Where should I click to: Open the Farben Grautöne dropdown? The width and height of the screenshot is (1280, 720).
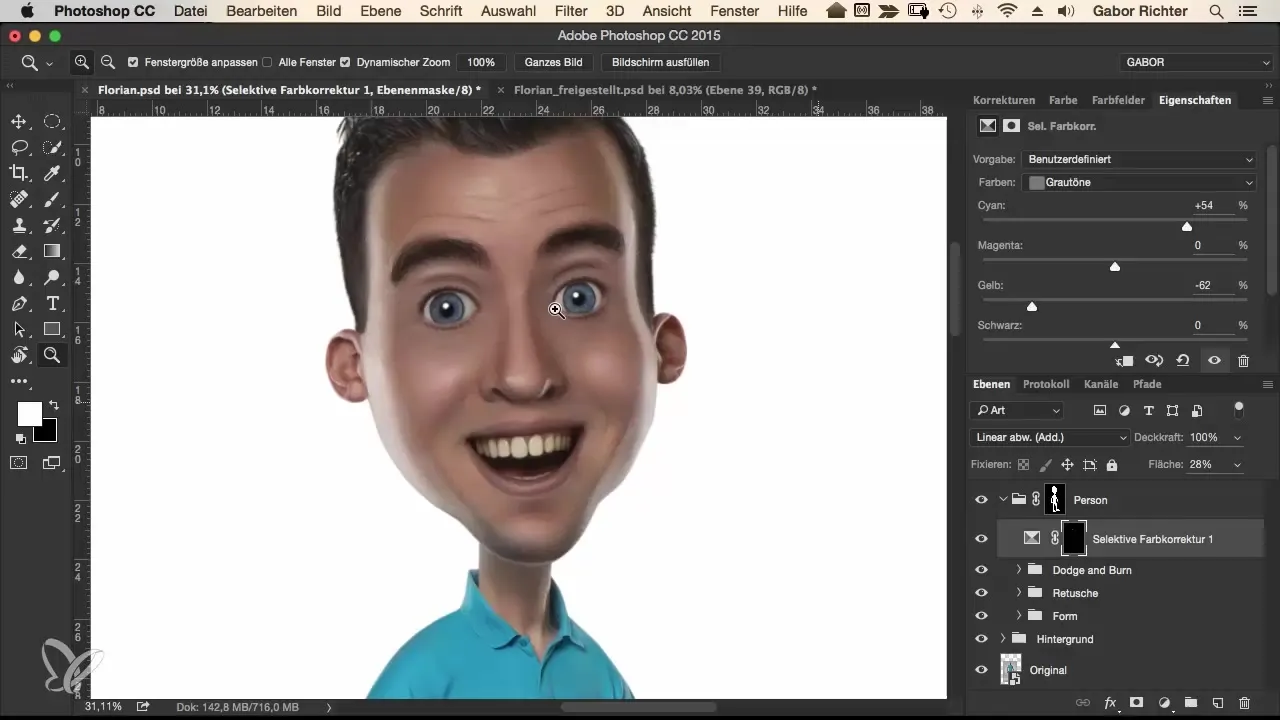point(1139,183)
